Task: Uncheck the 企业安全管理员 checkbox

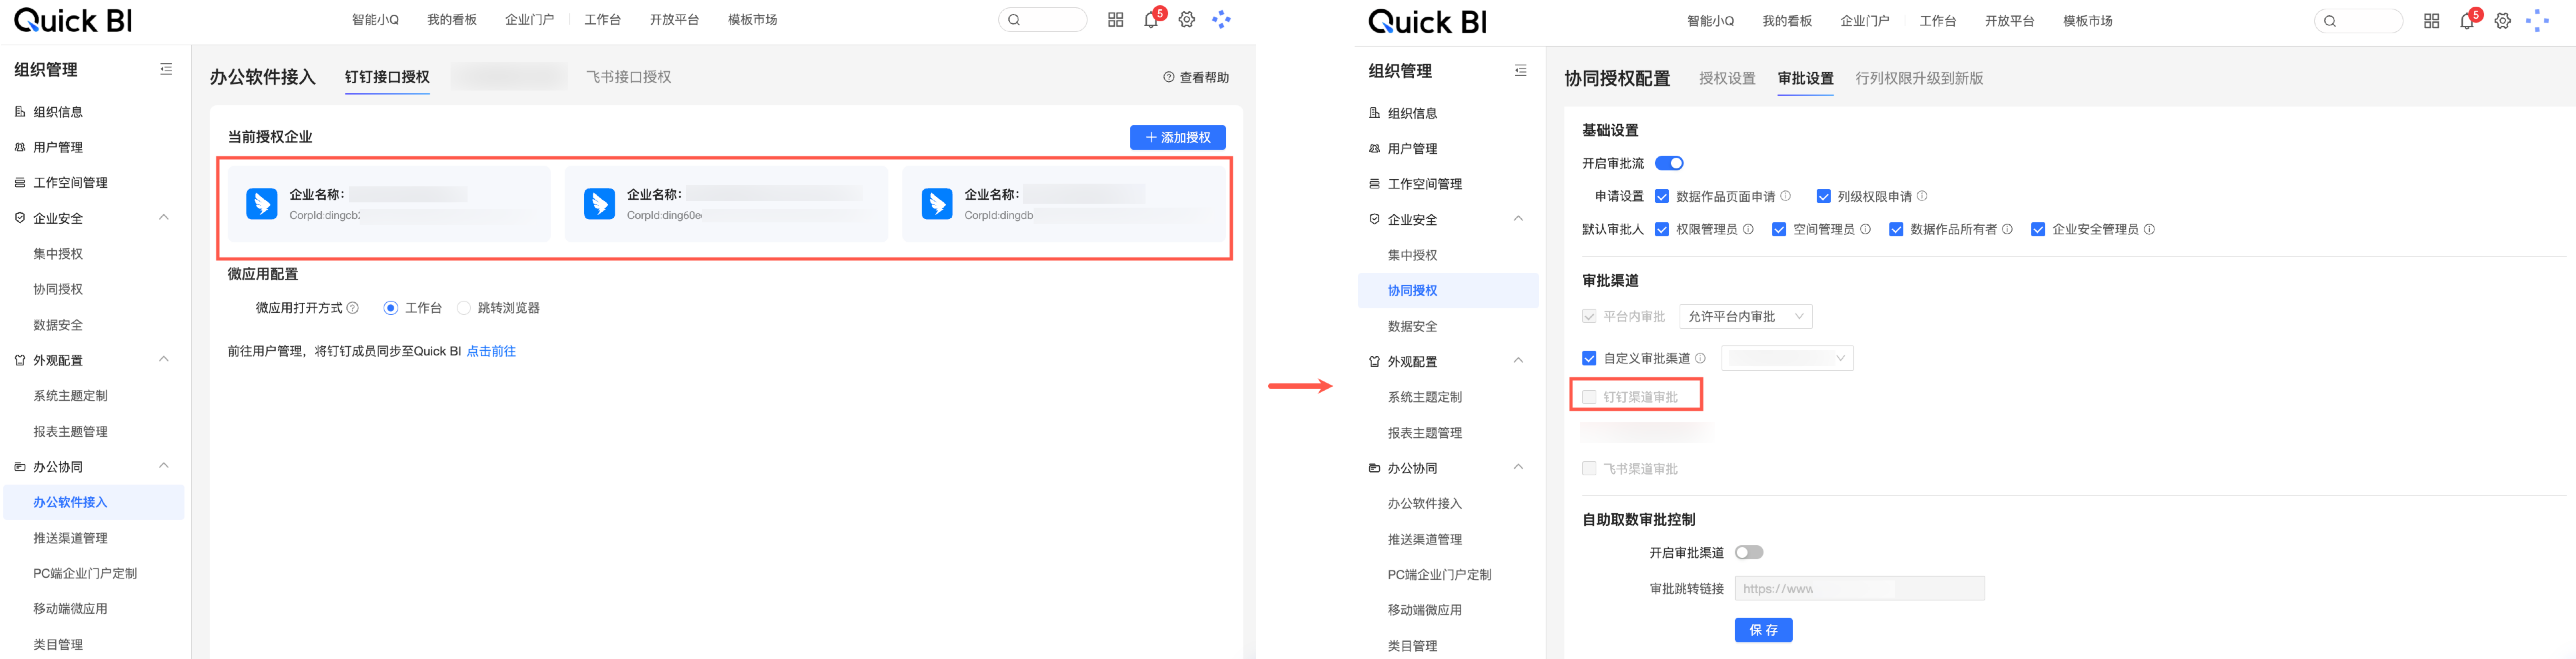Action: pos(2038,230)
